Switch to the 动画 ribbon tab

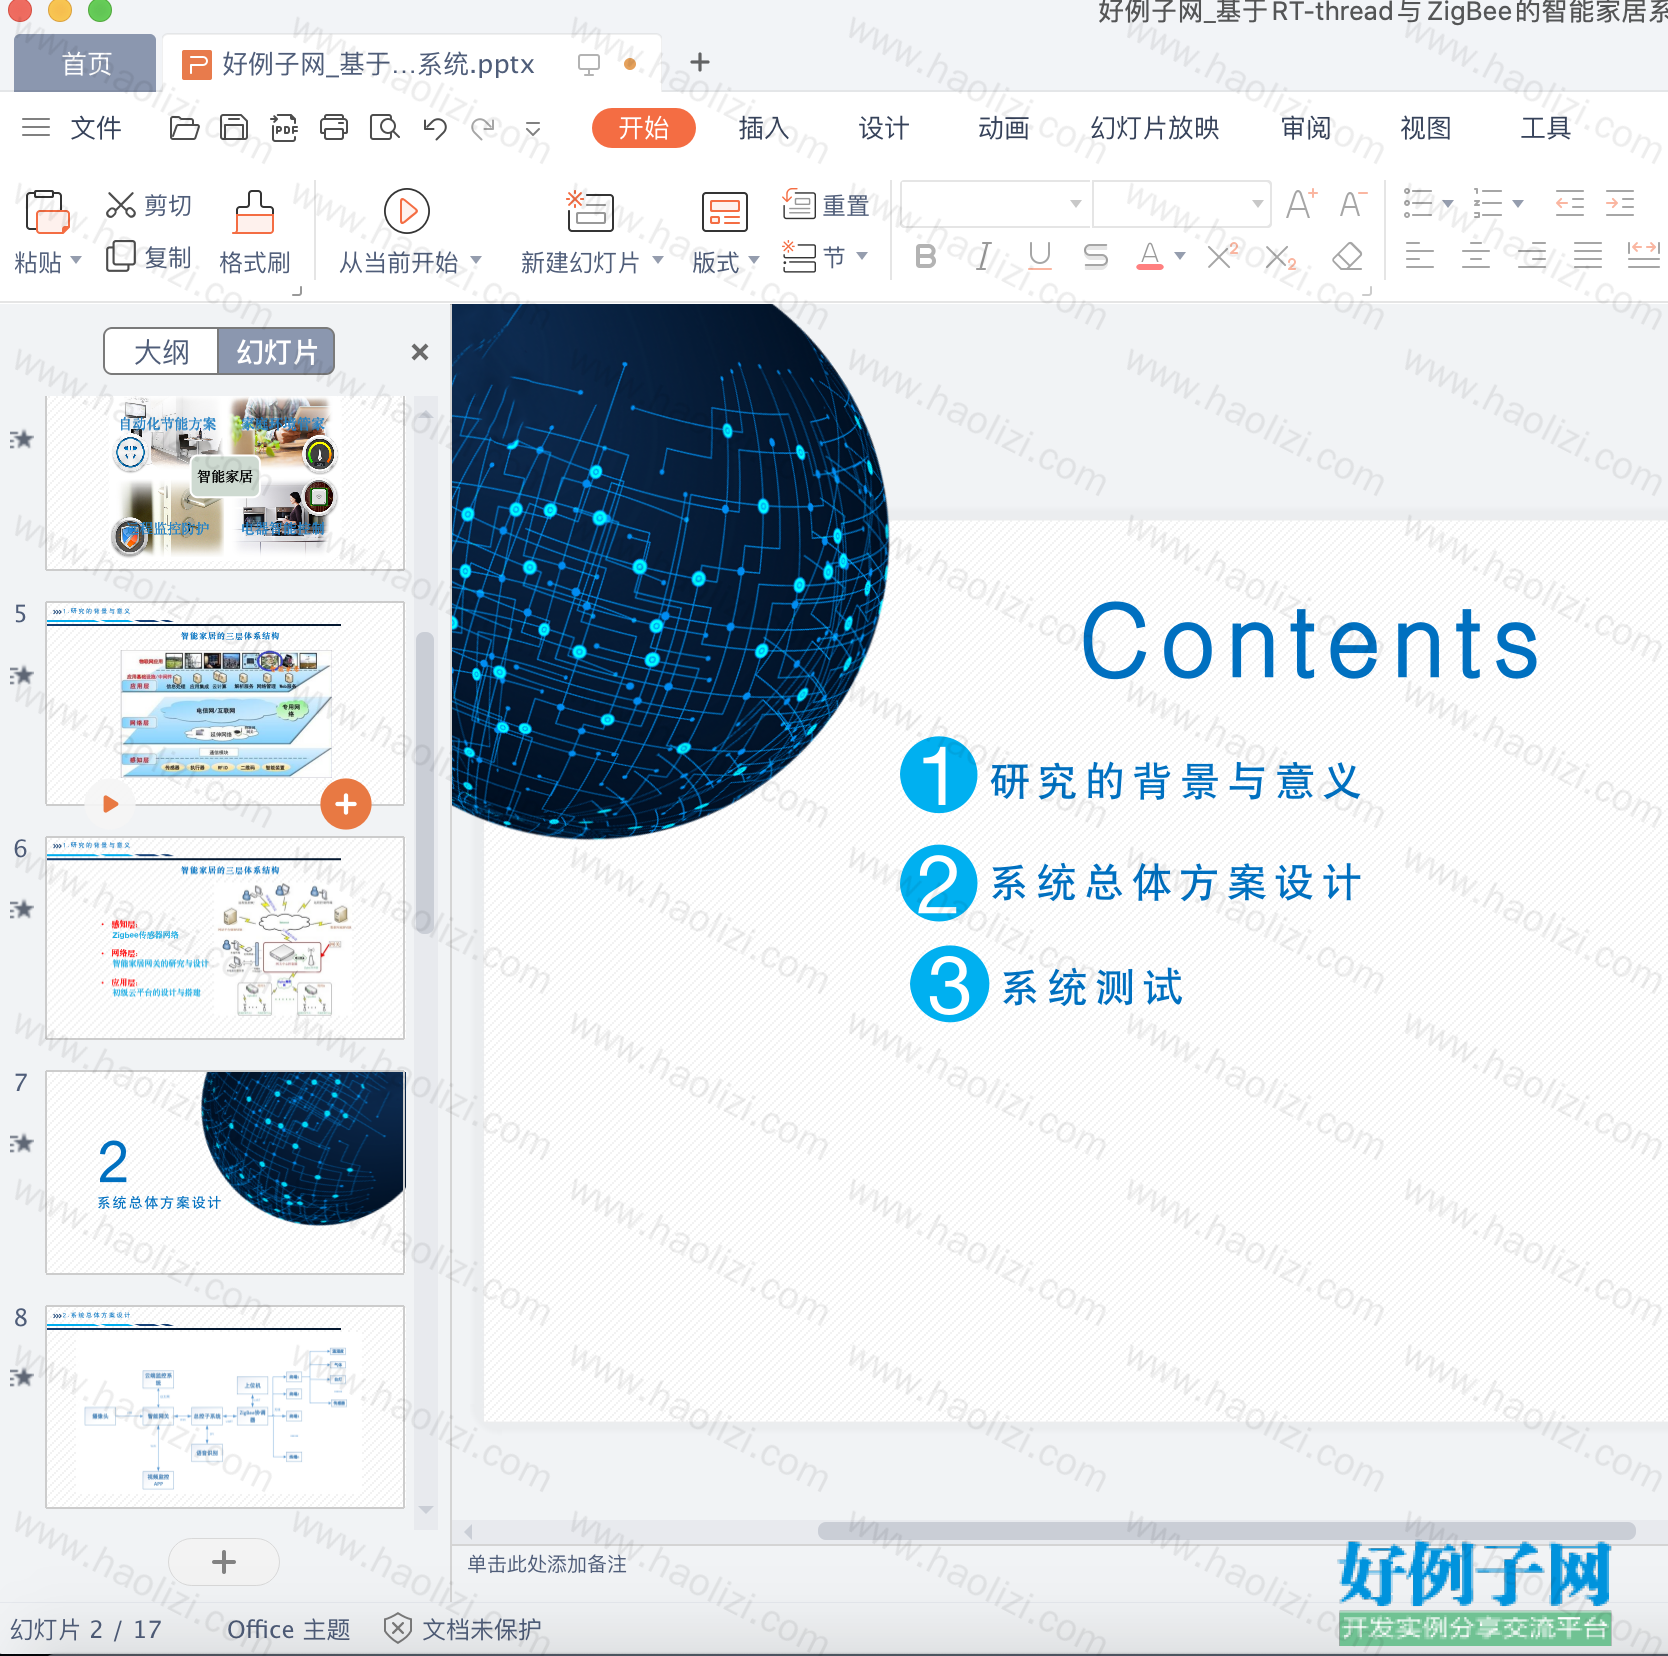pos(1004,128)
